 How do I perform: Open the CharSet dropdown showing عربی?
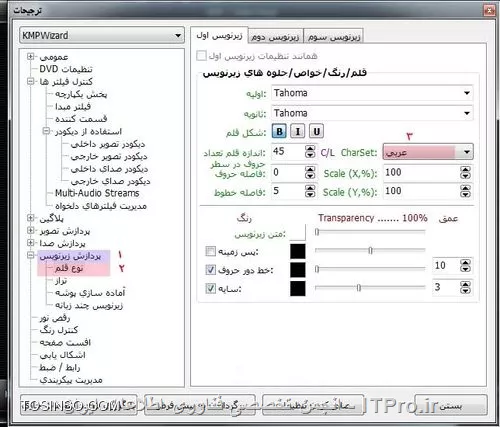(x=428, y=152)
